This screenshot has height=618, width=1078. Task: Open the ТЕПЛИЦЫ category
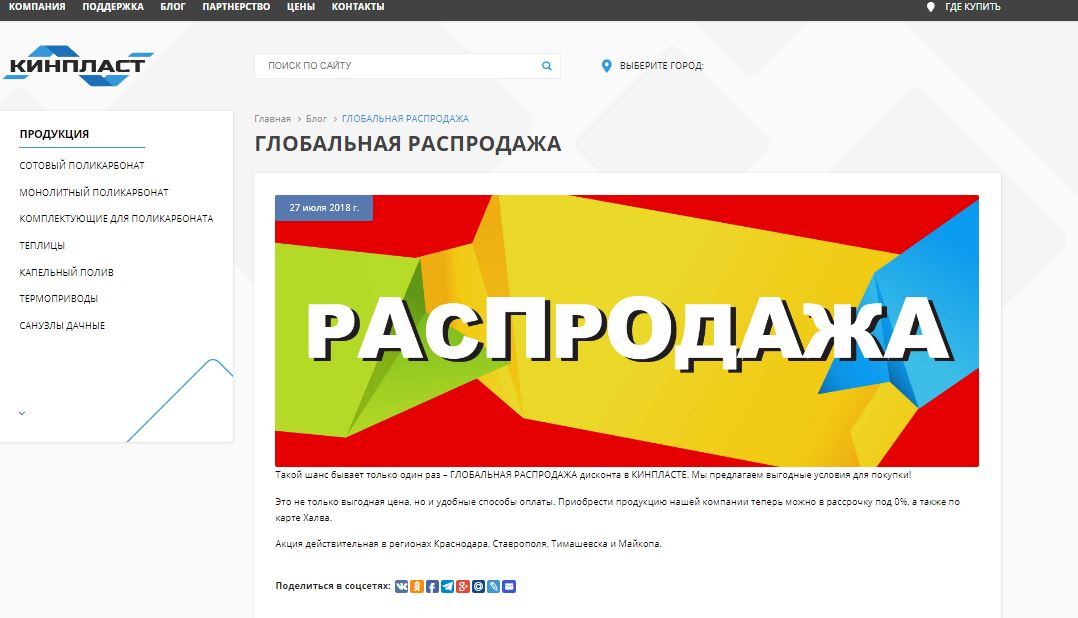click(42, 245)
